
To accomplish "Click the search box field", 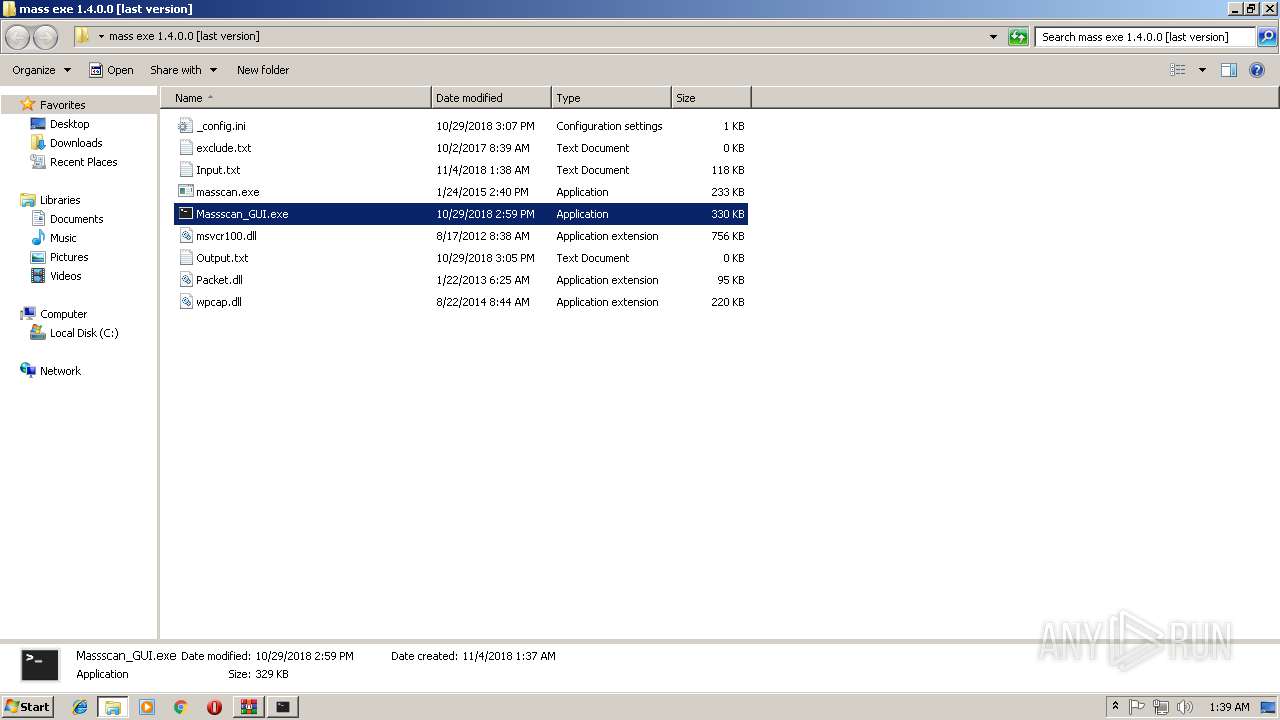I will pos(1145,37).
